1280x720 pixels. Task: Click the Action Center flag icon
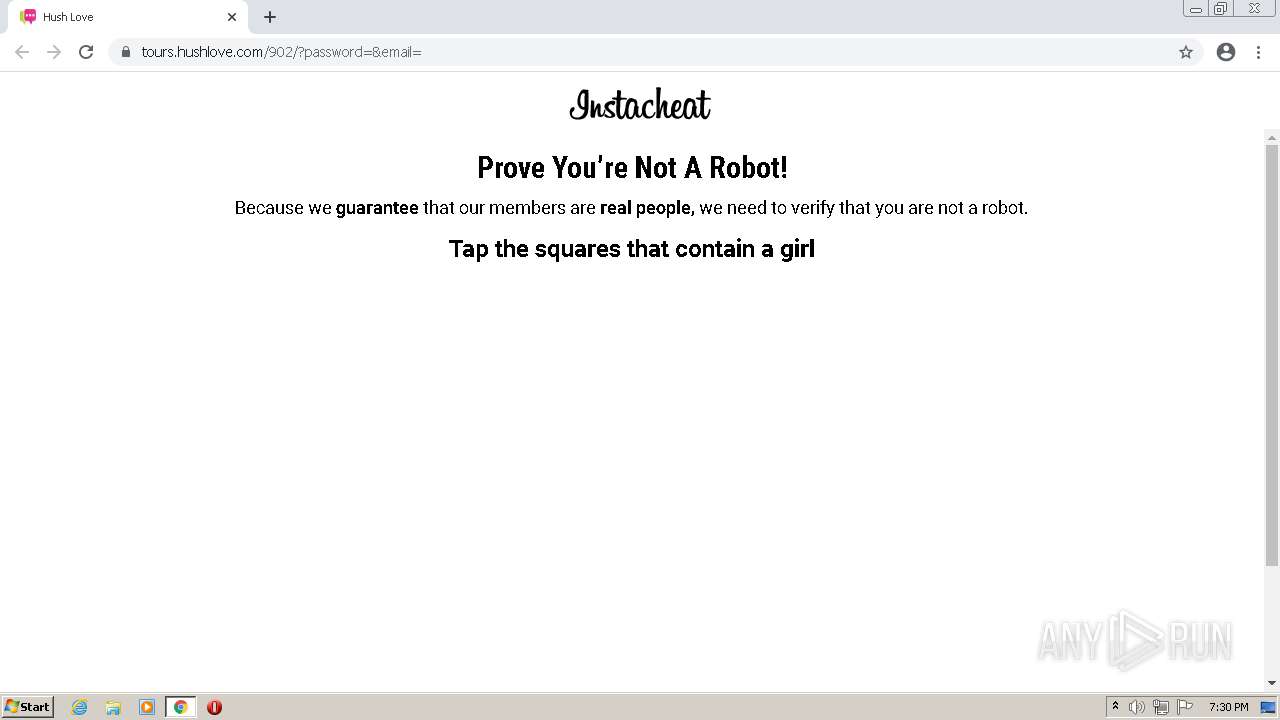1185,707
